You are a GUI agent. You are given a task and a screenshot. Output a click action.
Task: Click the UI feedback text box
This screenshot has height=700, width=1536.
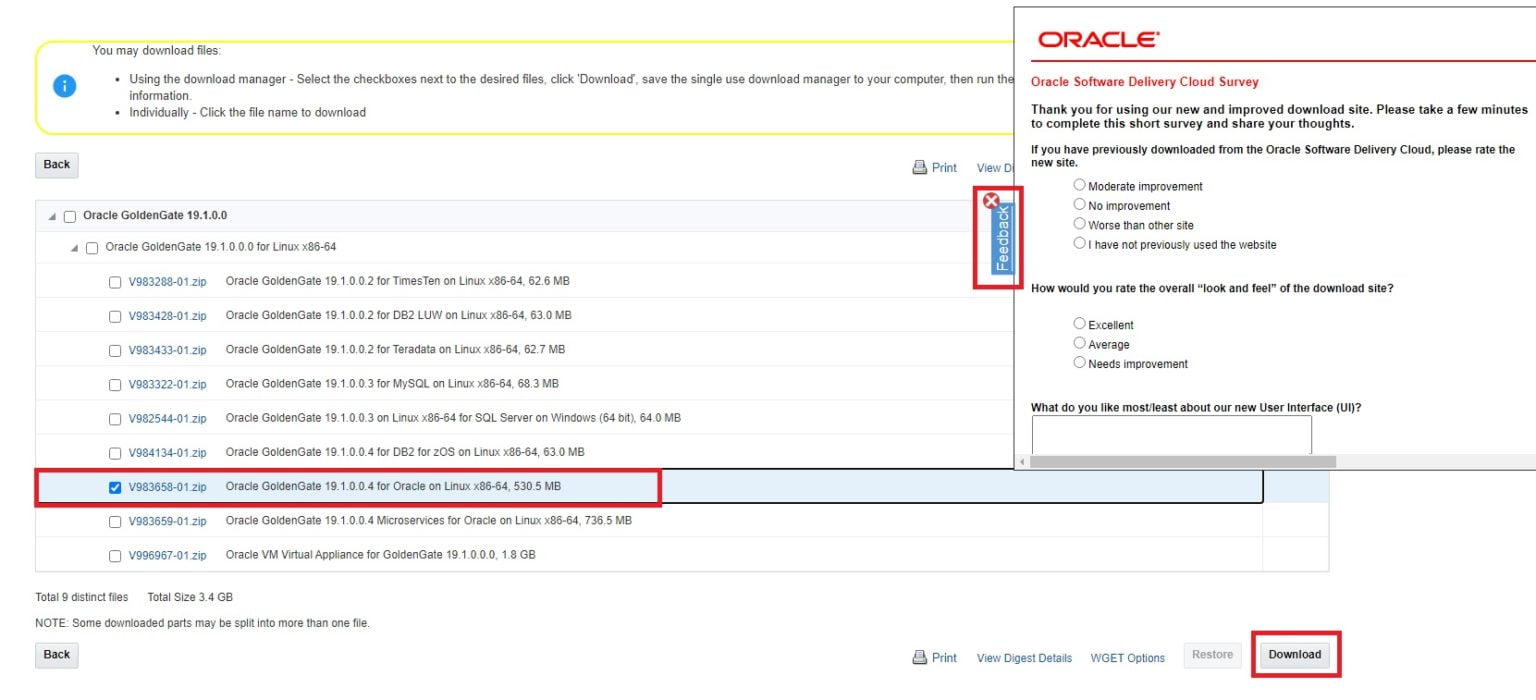pos(1171,435)
